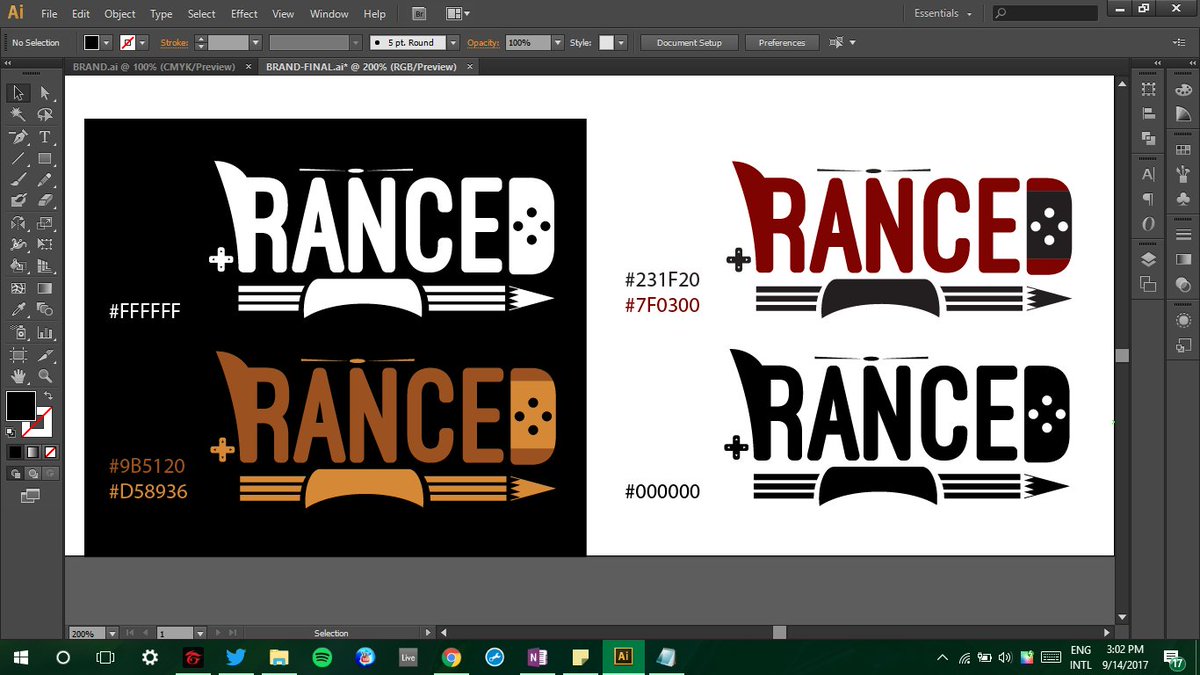Open the Color palette panel
1200x675 pixels.
click(x=1184, y=89)
